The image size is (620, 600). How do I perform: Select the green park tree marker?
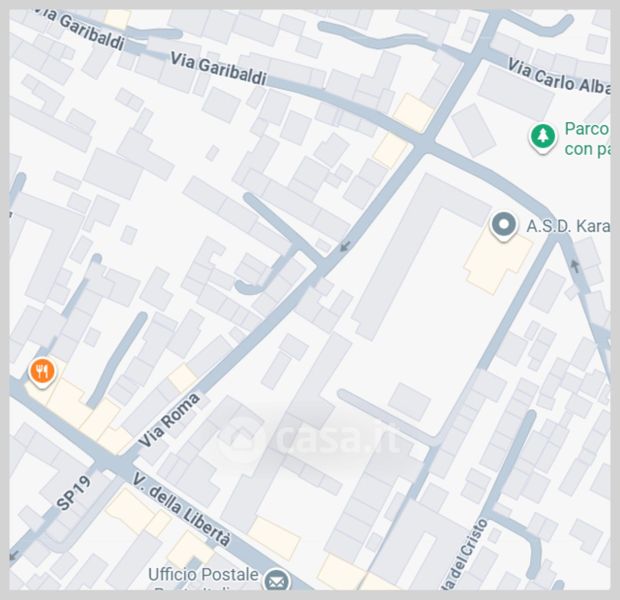(543, 138)
